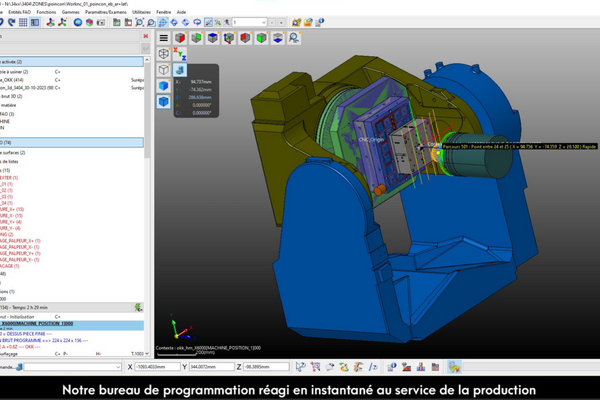Click the zoom view magnifier cube icon
The width and height of the screenshot is (600, 400).
click(294, 38)
